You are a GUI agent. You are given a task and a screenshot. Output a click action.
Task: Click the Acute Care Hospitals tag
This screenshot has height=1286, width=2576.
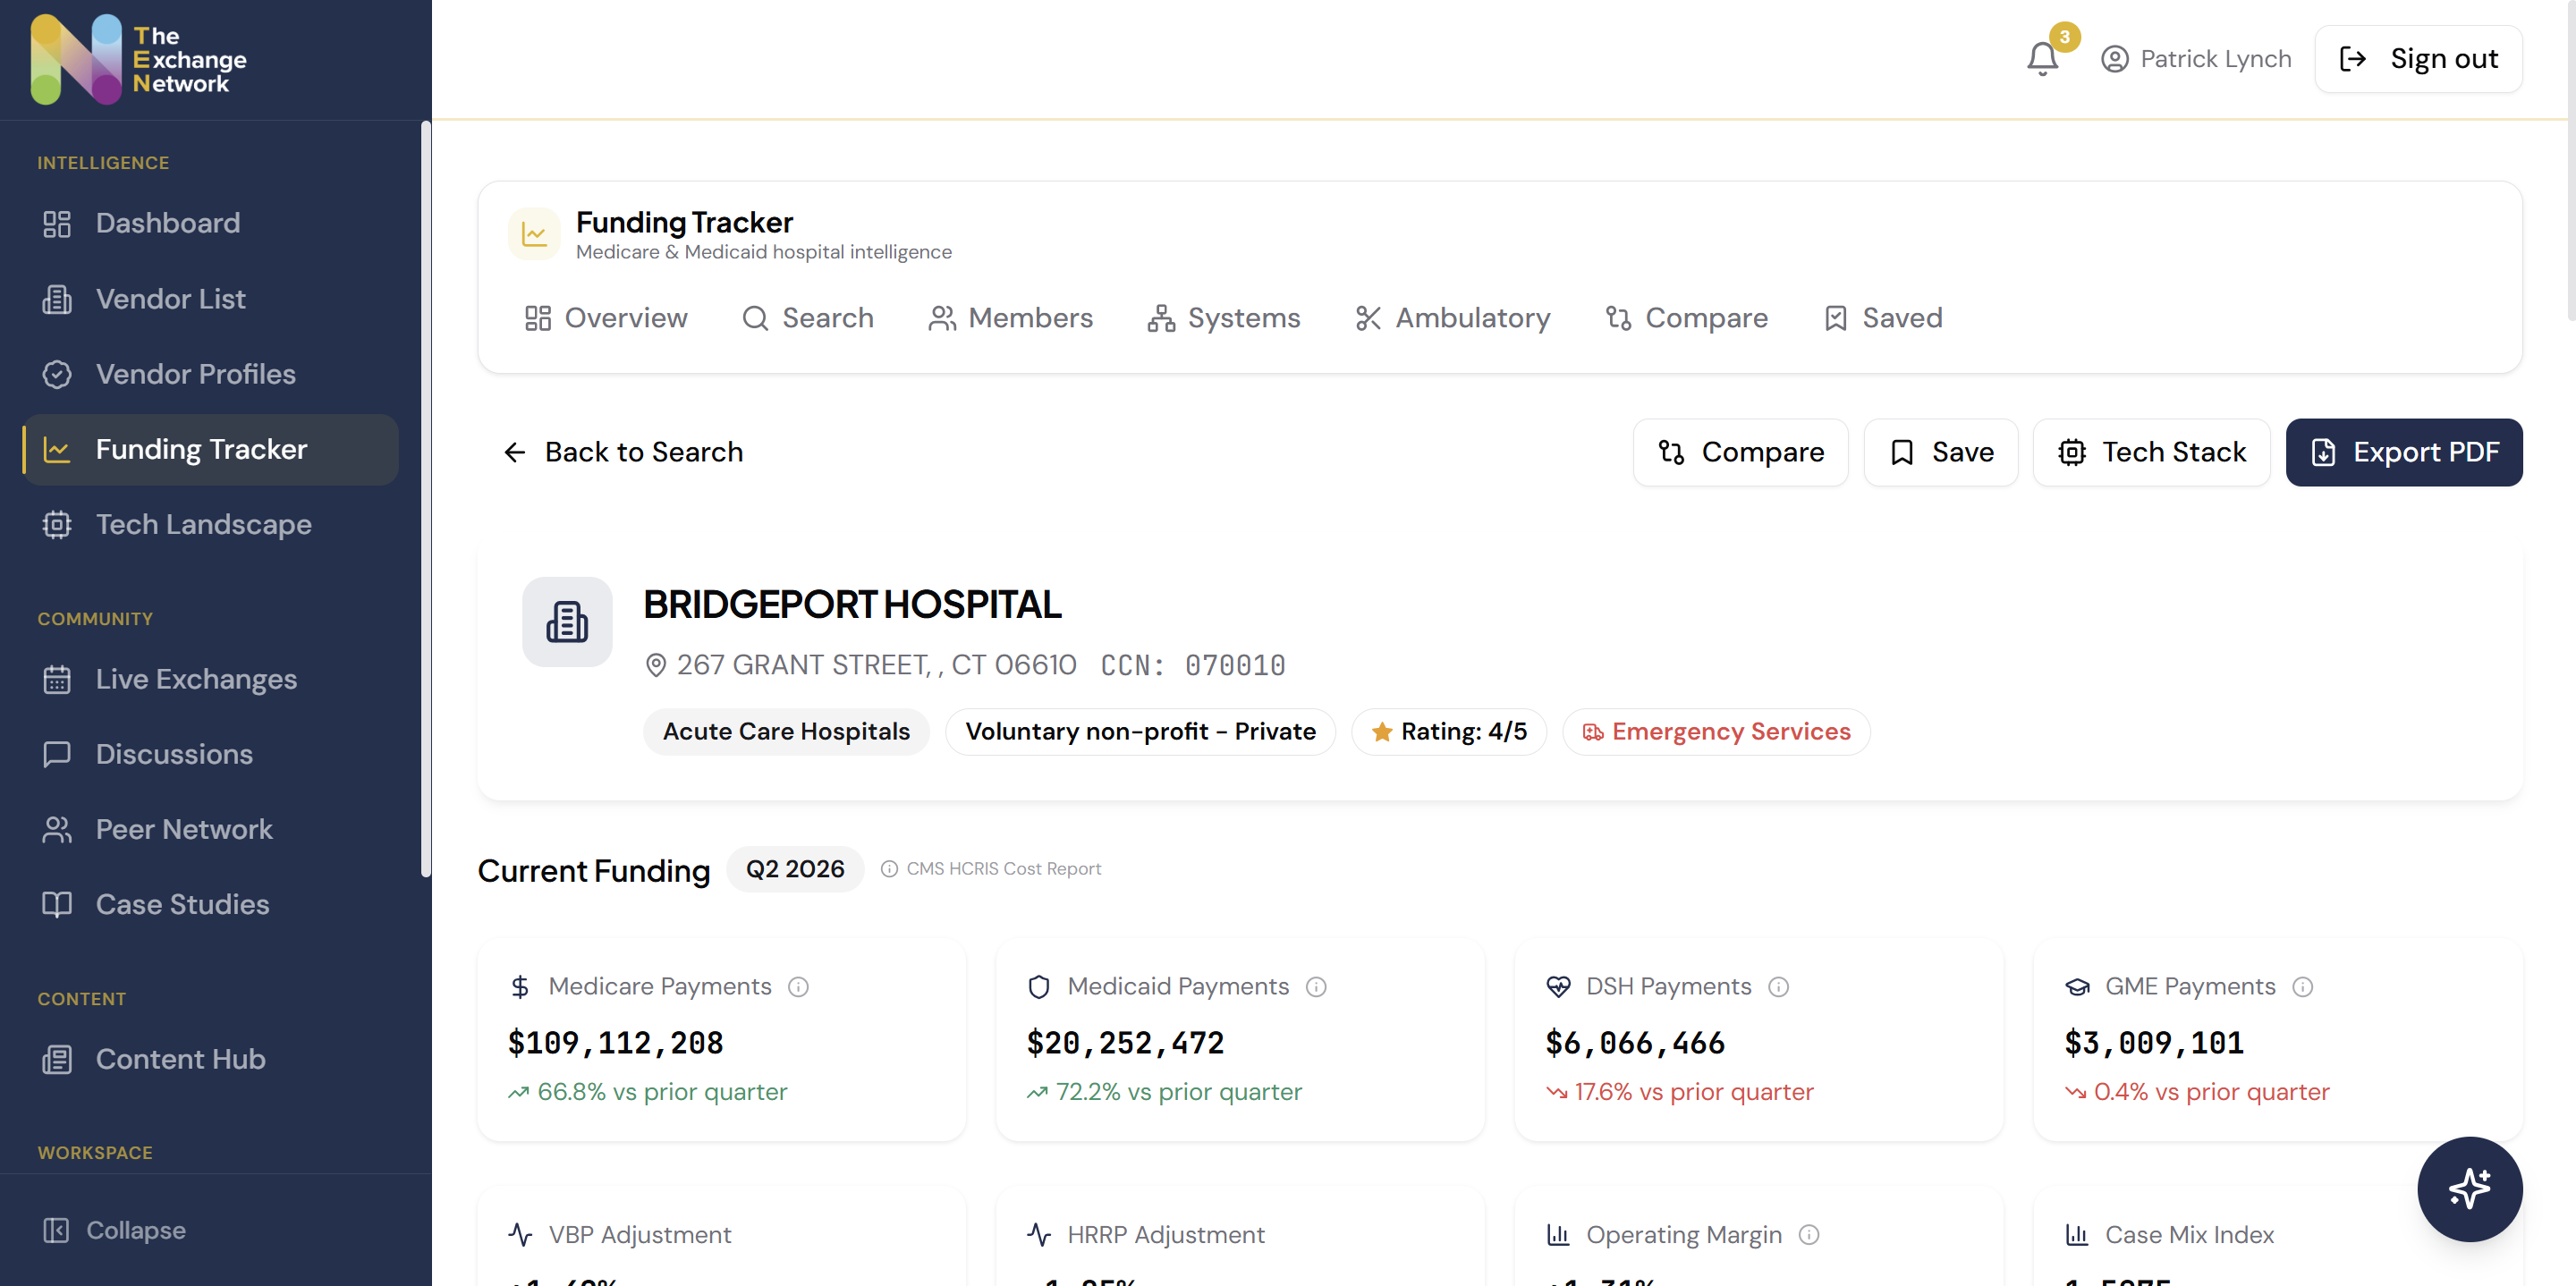786,732
